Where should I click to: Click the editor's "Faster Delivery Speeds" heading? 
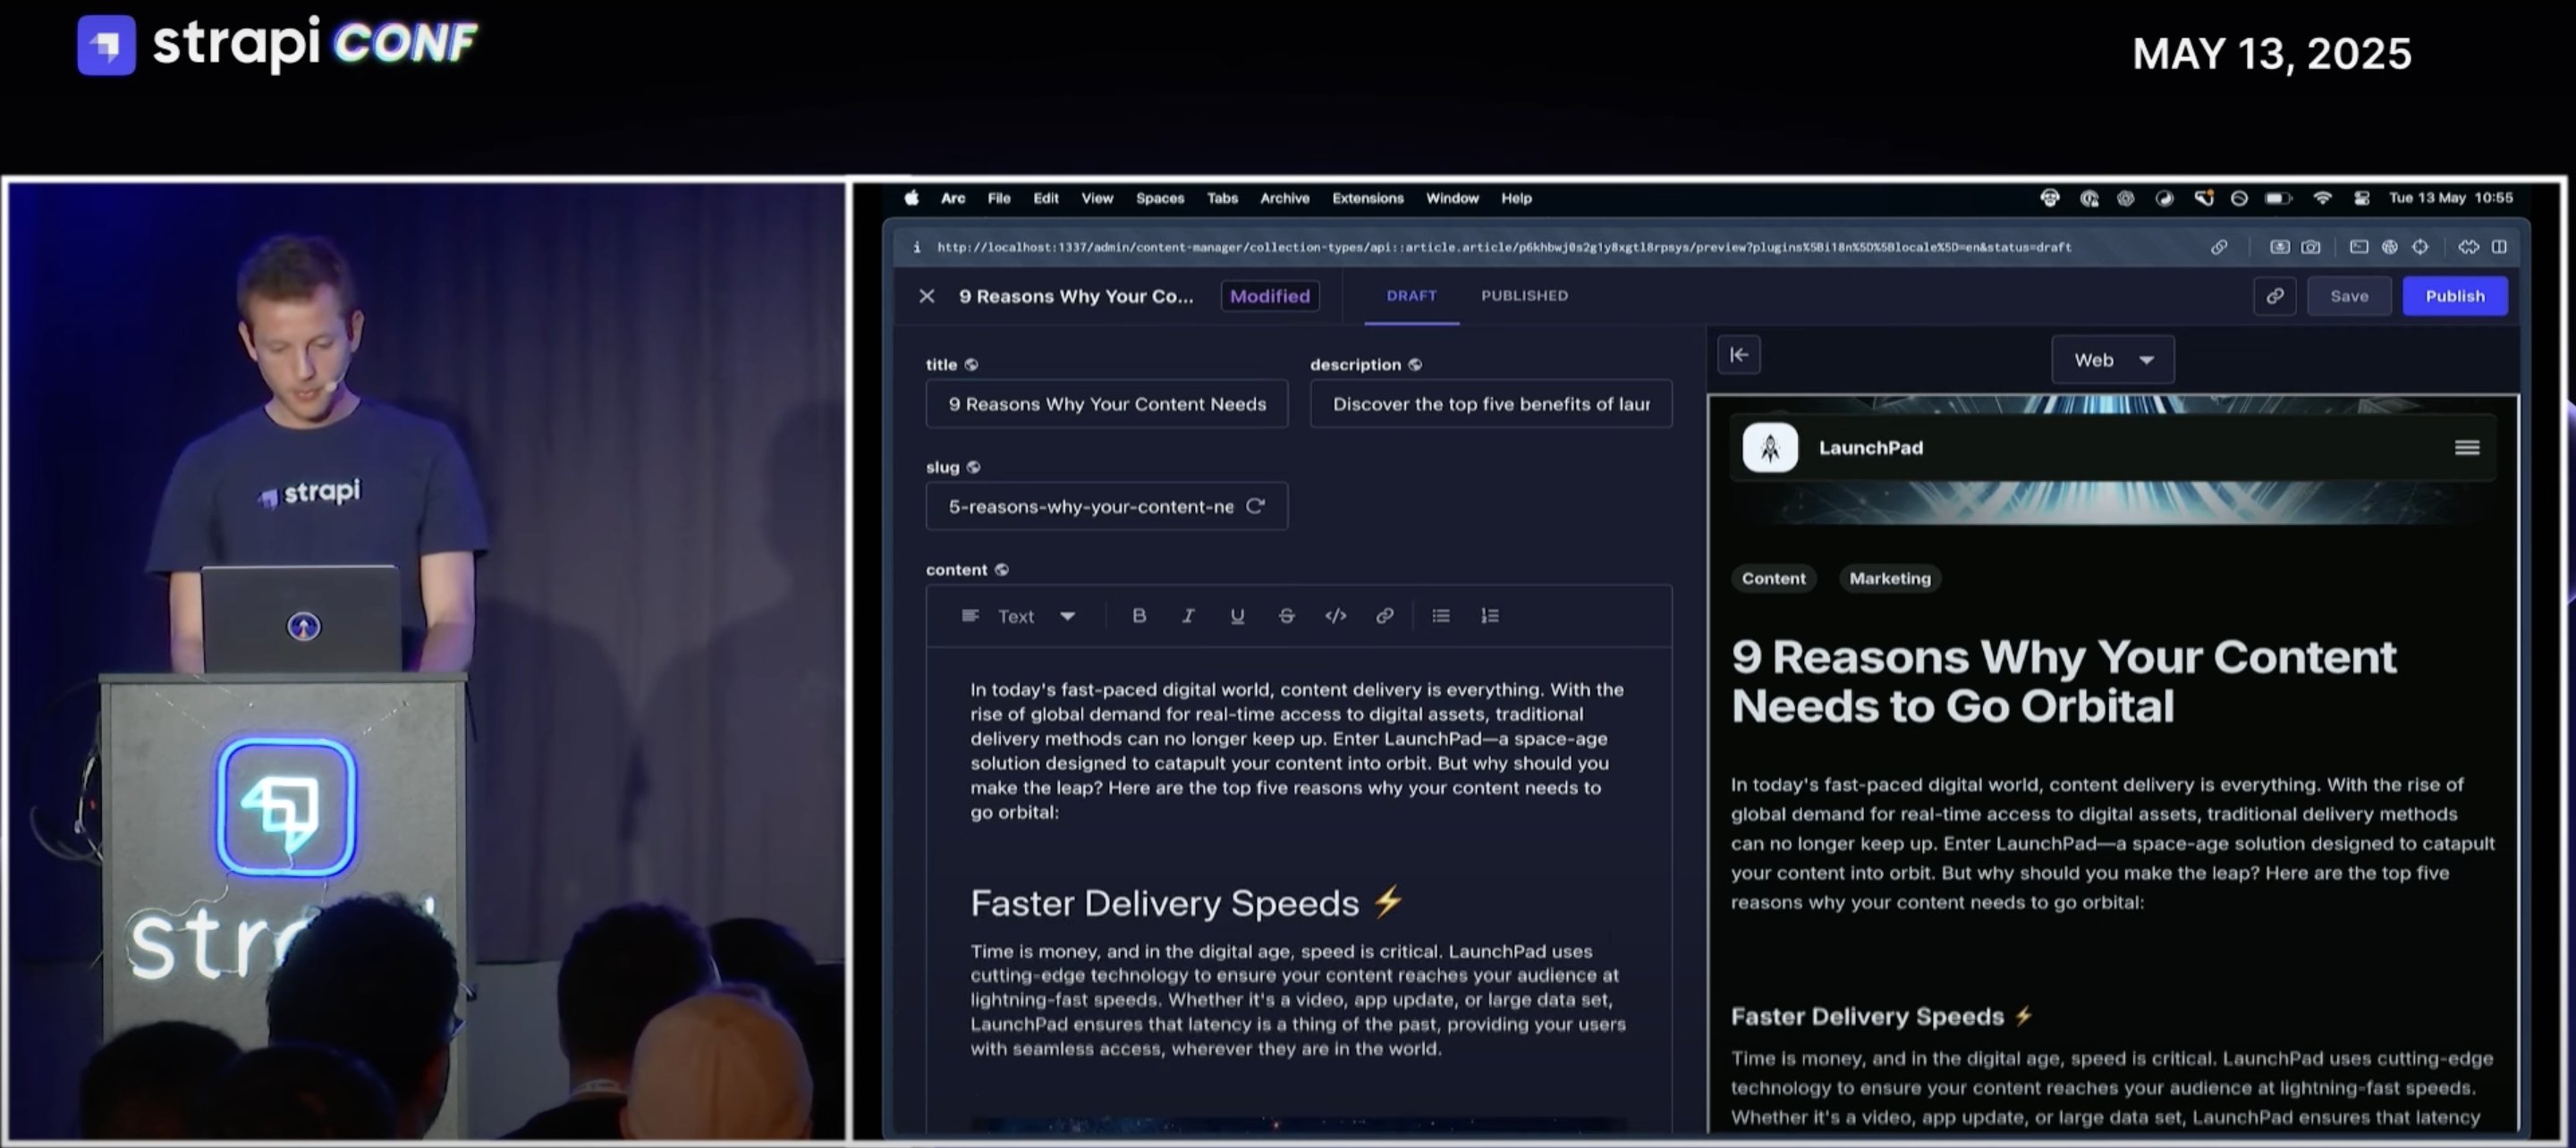(x=1187, y=903)
